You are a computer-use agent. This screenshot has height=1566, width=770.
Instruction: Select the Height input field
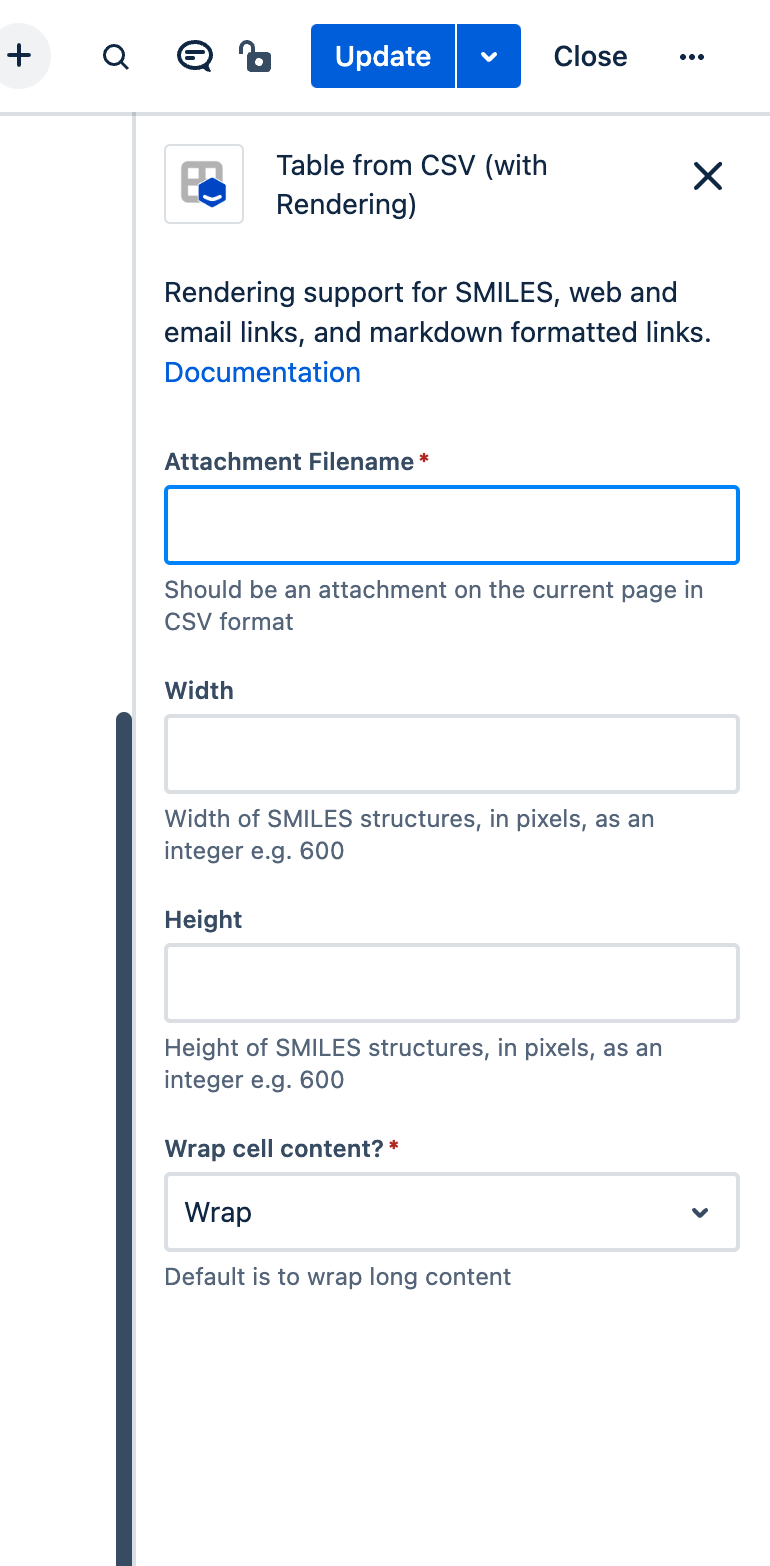pos(451,983)
